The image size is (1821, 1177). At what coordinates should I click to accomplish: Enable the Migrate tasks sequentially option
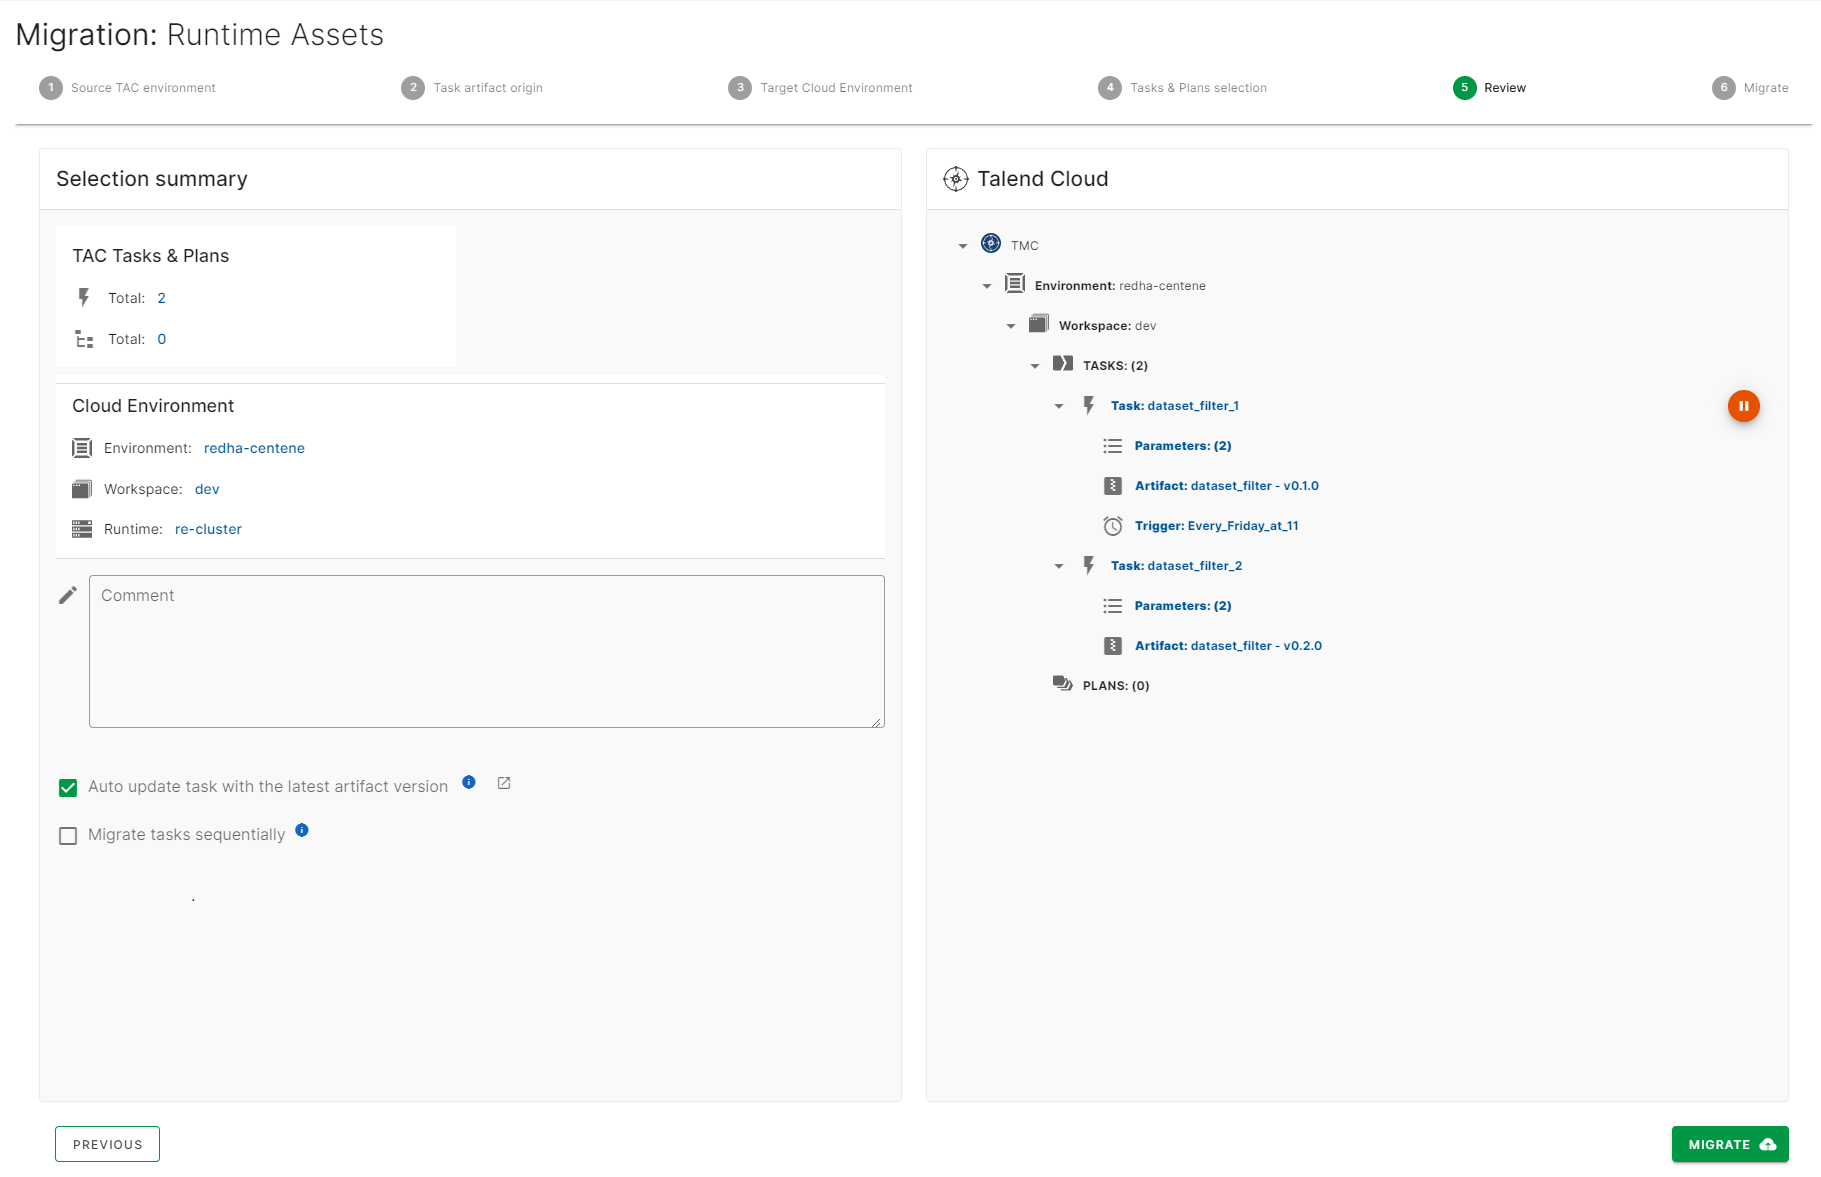pyautogui.click(x=68, y=835)
